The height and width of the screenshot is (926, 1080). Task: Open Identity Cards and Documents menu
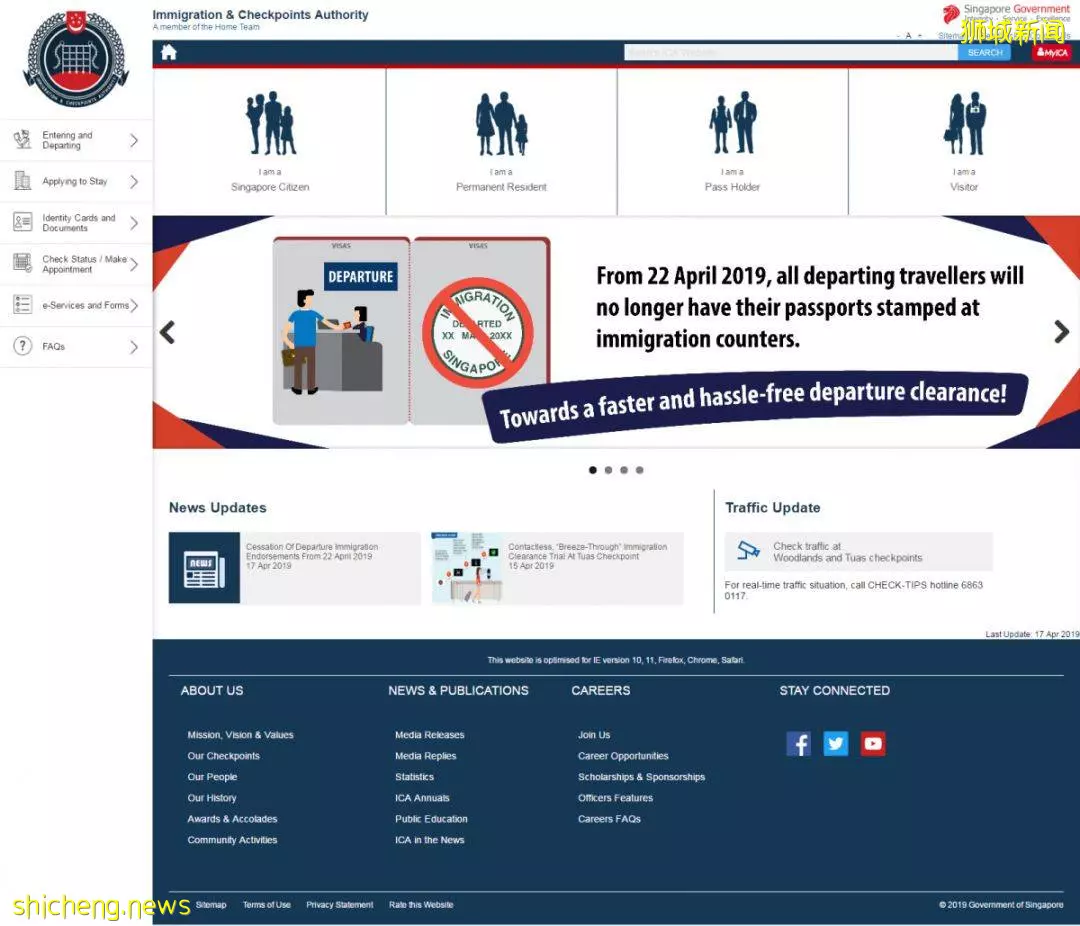76,223
